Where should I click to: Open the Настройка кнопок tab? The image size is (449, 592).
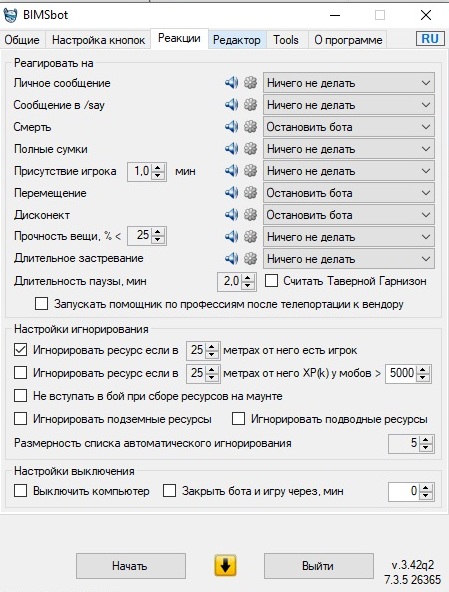pyautogui.click(x=98, y=40)
